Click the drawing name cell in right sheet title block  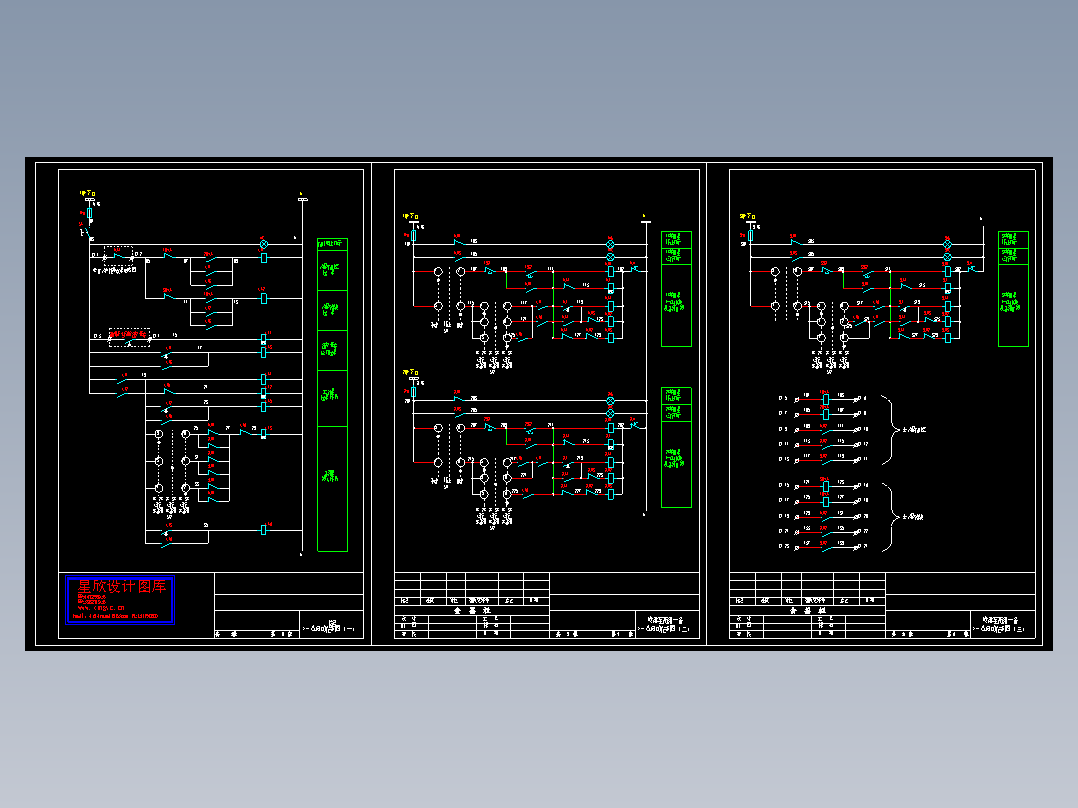click(x=1003, y=624)
